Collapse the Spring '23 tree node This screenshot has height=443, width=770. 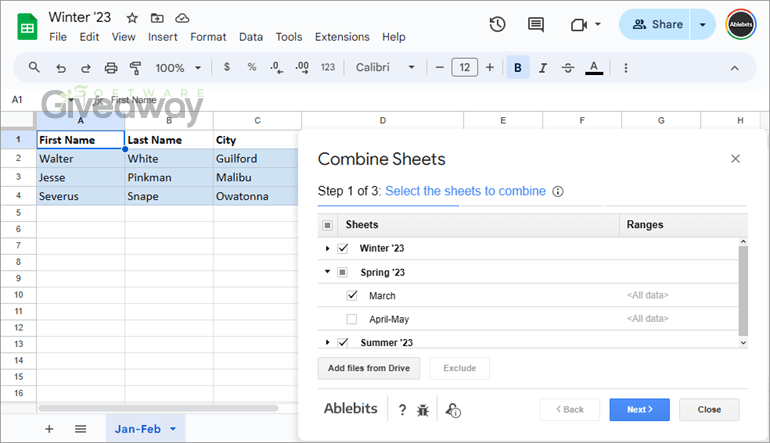(x=328, y=272)
